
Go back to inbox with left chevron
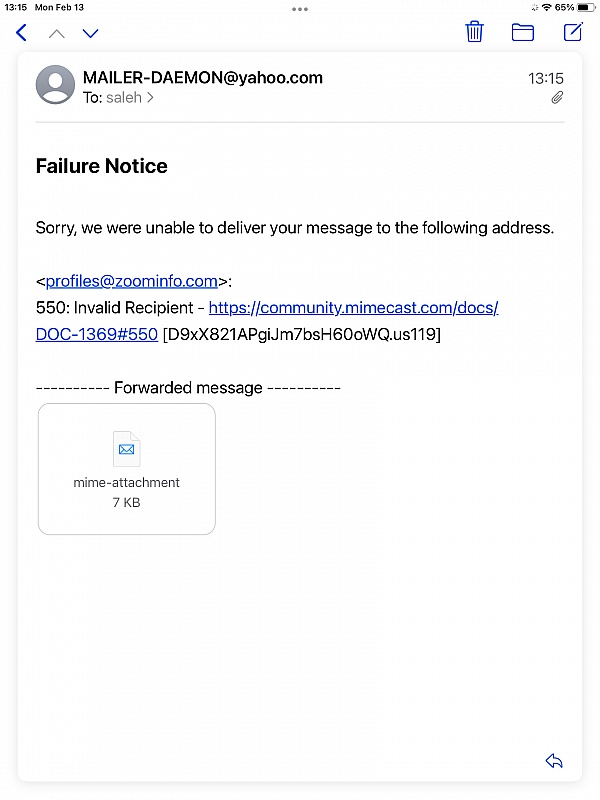point(20,32)
